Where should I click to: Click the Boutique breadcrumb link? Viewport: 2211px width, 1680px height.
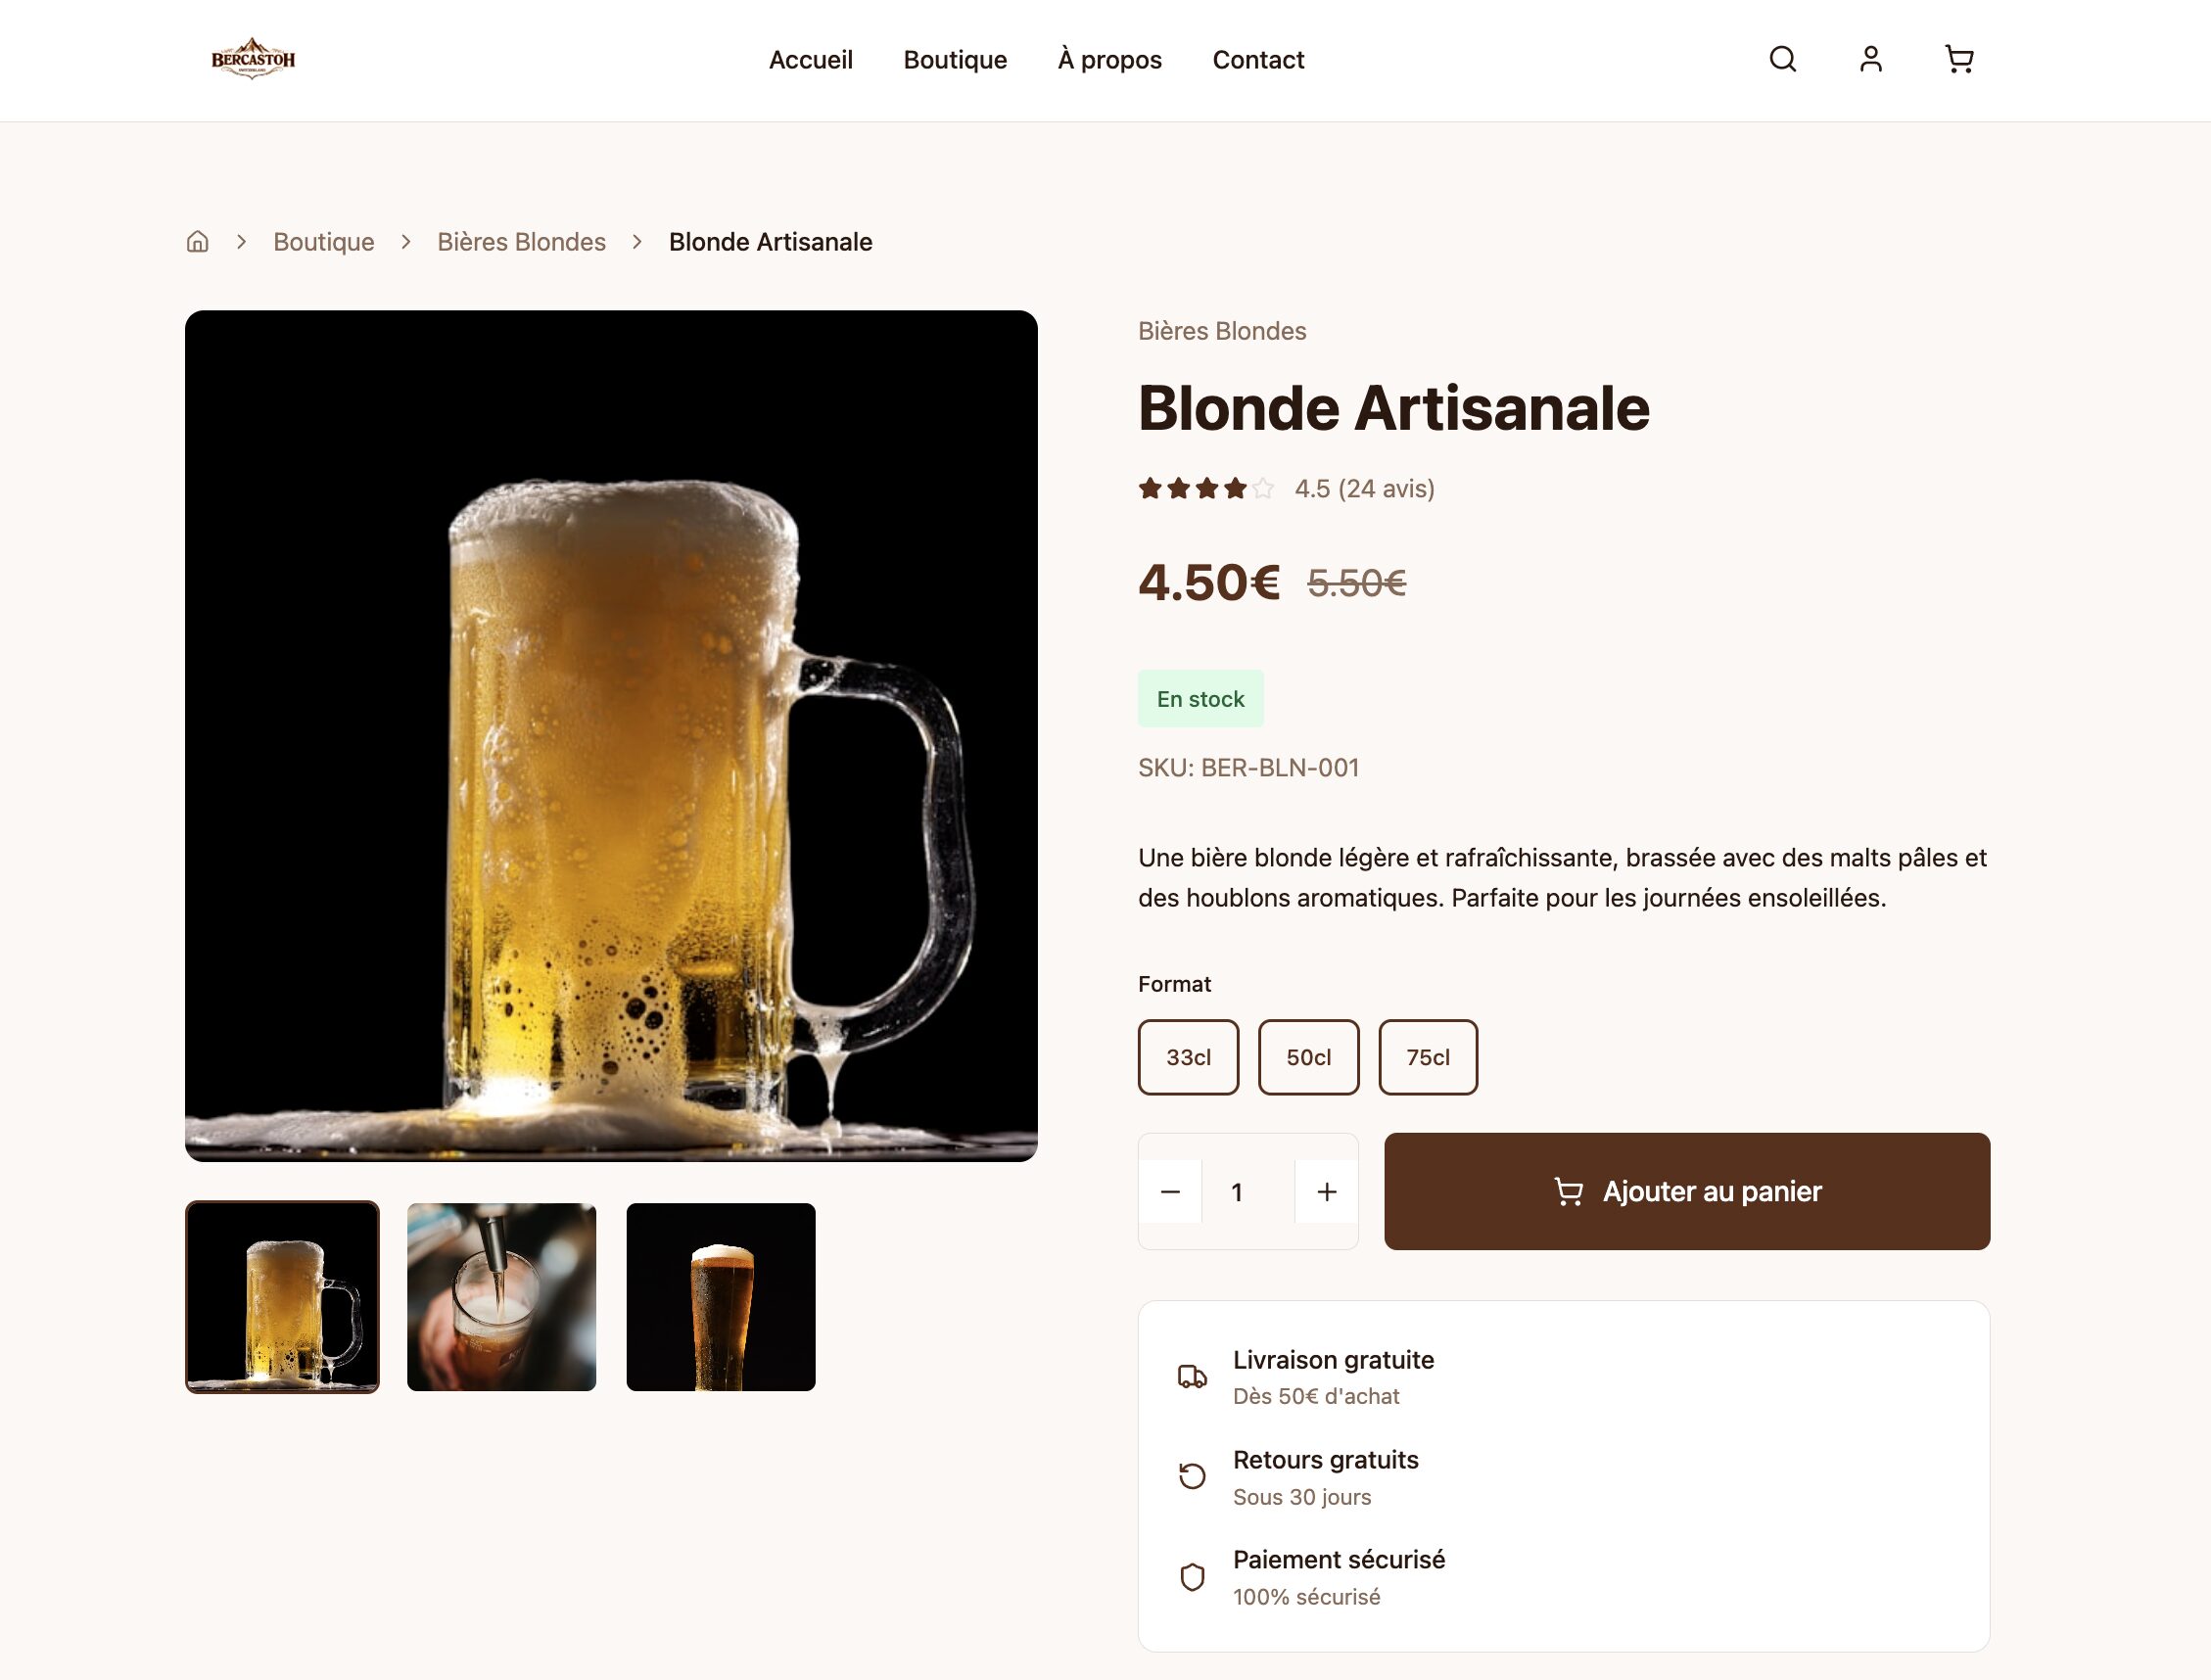point(324,242)
